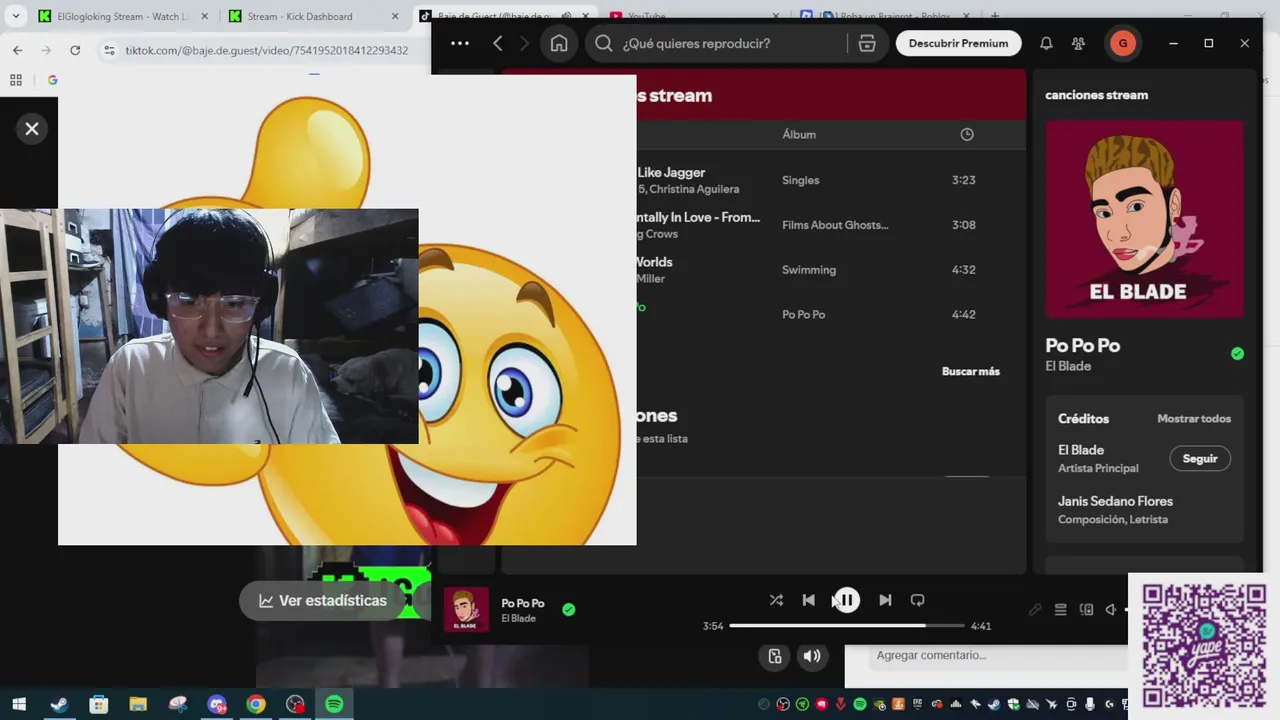1280x720 pixels.
Task: Open El Blade album art in Now Playing panel
Action: 1144,219
